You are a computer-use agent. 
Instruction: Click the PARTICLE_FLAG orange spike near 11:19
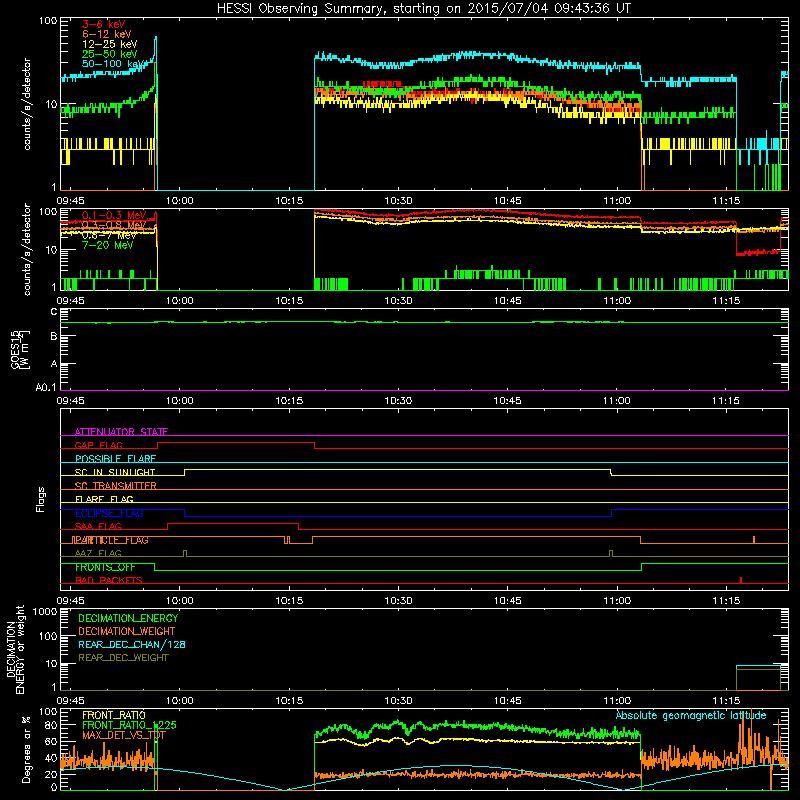(754, 540)
